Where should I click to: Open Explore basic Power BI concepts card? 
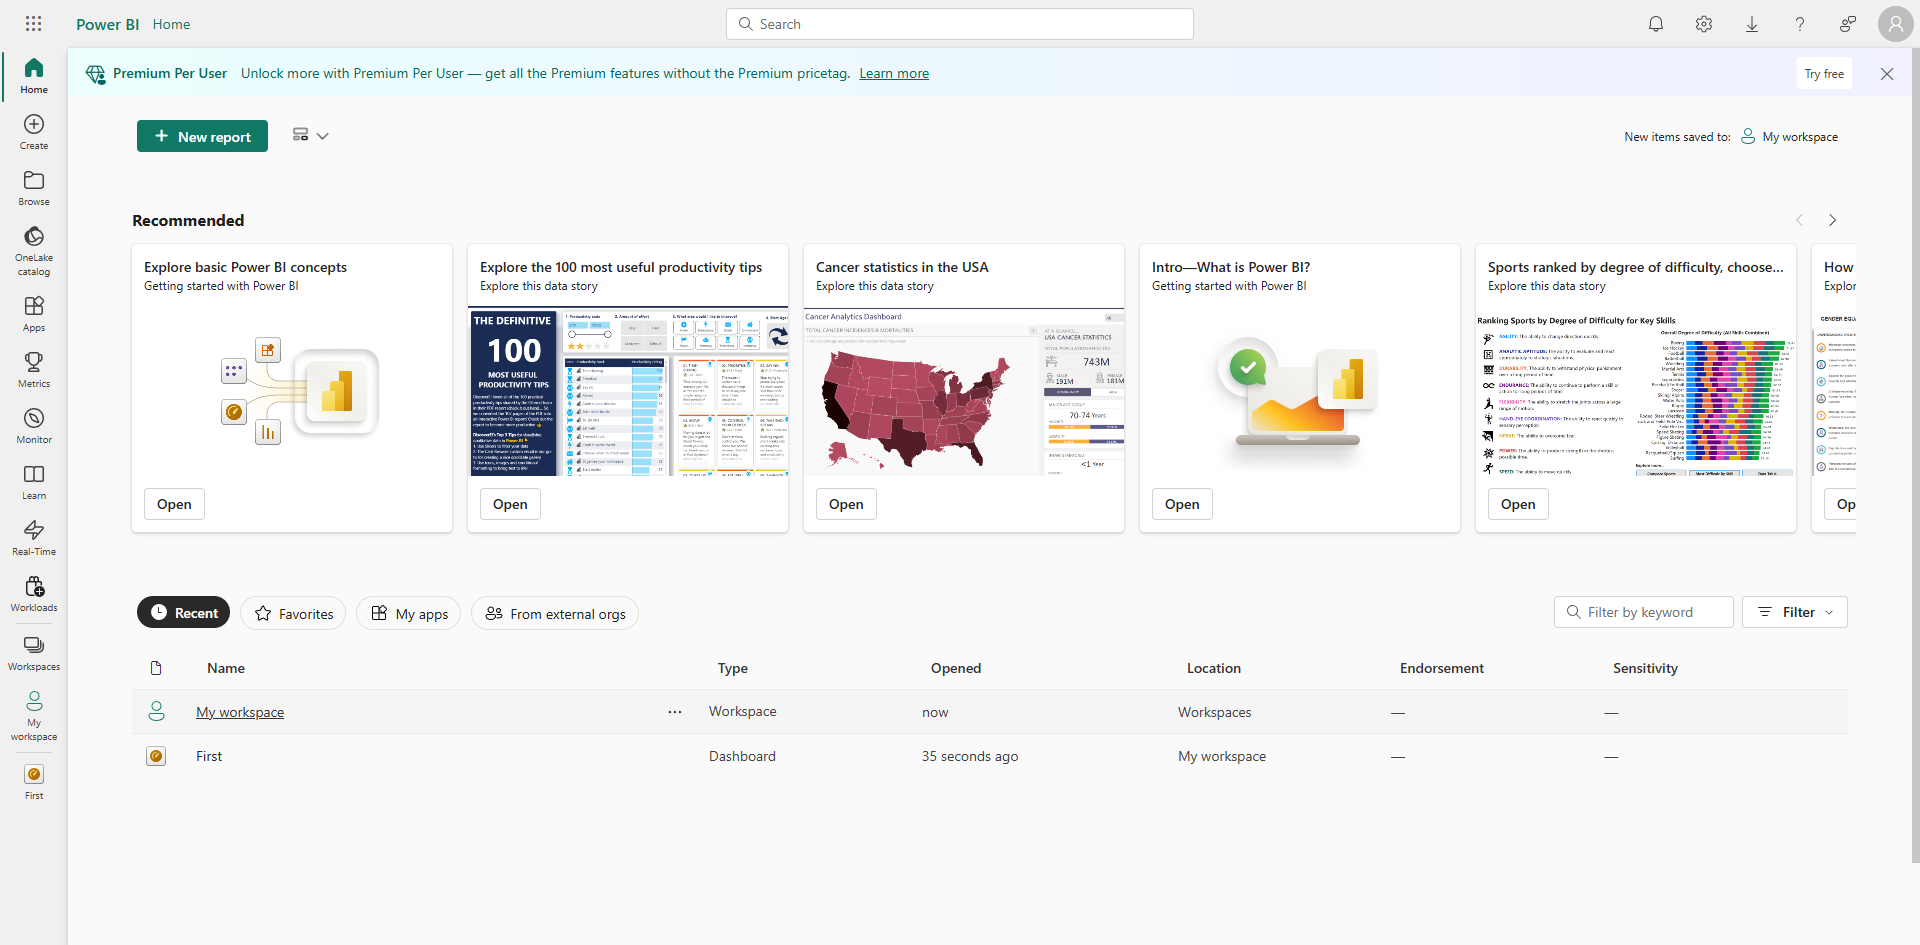pyautogui.click(x=174, y=504)
